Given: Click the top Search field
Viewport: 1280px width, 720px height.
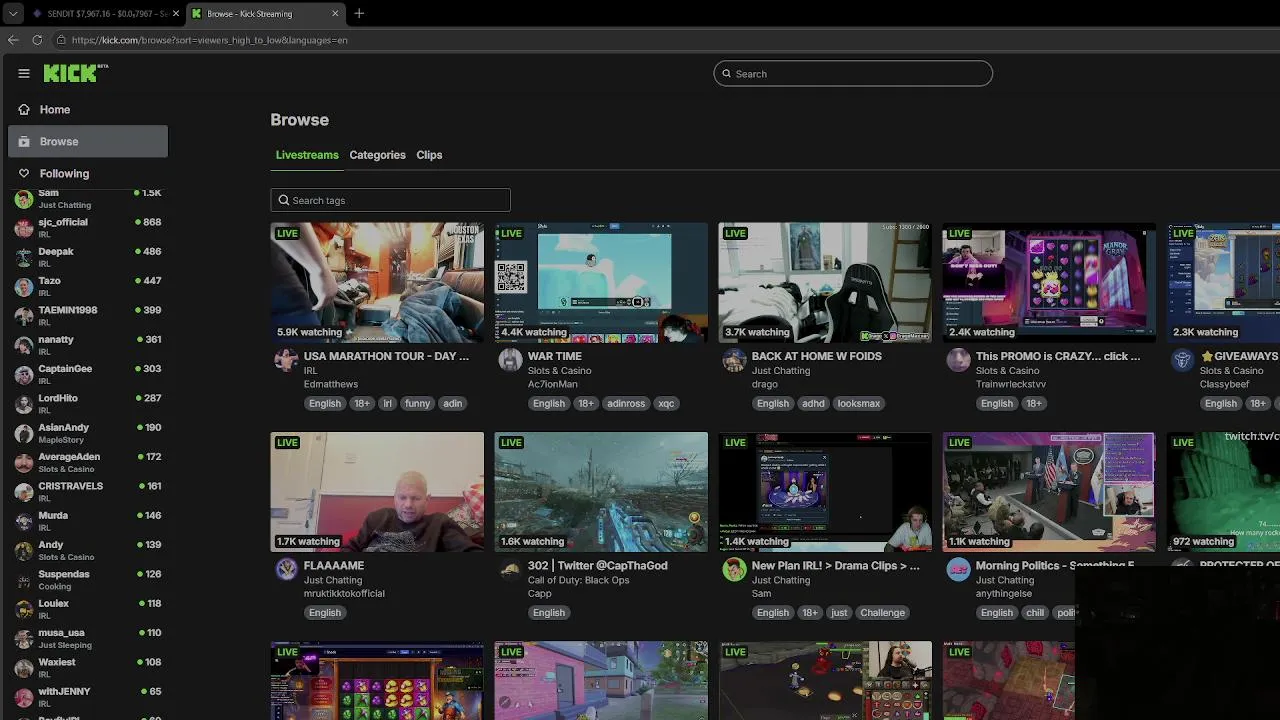Looking at the screenshot, I should coord(853,73).
